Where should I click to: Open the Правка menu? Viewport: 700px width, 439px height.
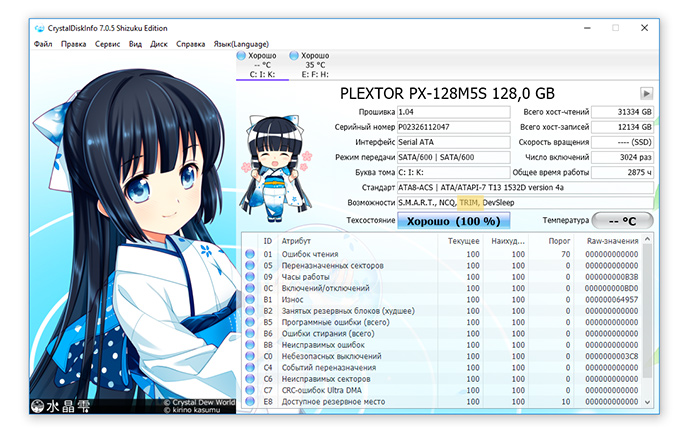74,44
